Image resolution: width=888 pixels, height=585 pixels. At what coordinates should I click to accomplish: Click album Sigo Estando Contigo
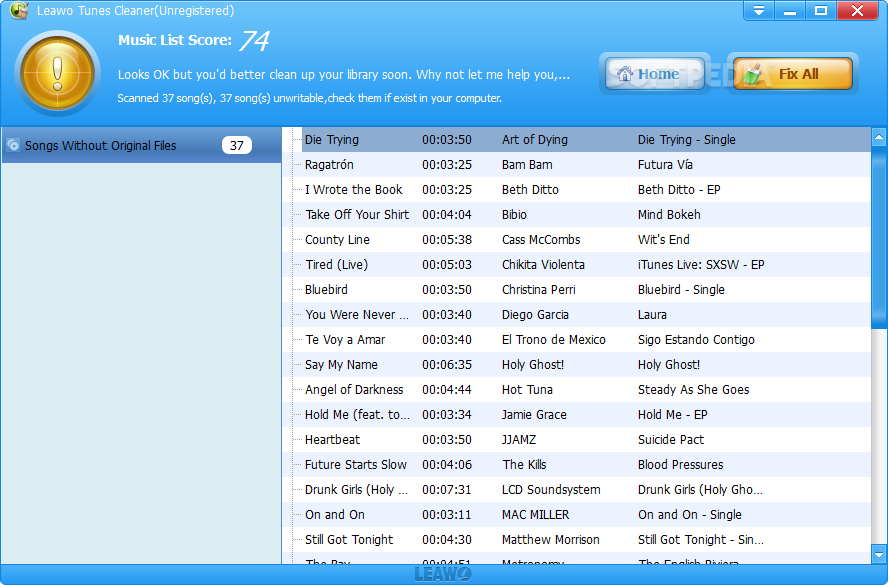[x=696, y=339]
